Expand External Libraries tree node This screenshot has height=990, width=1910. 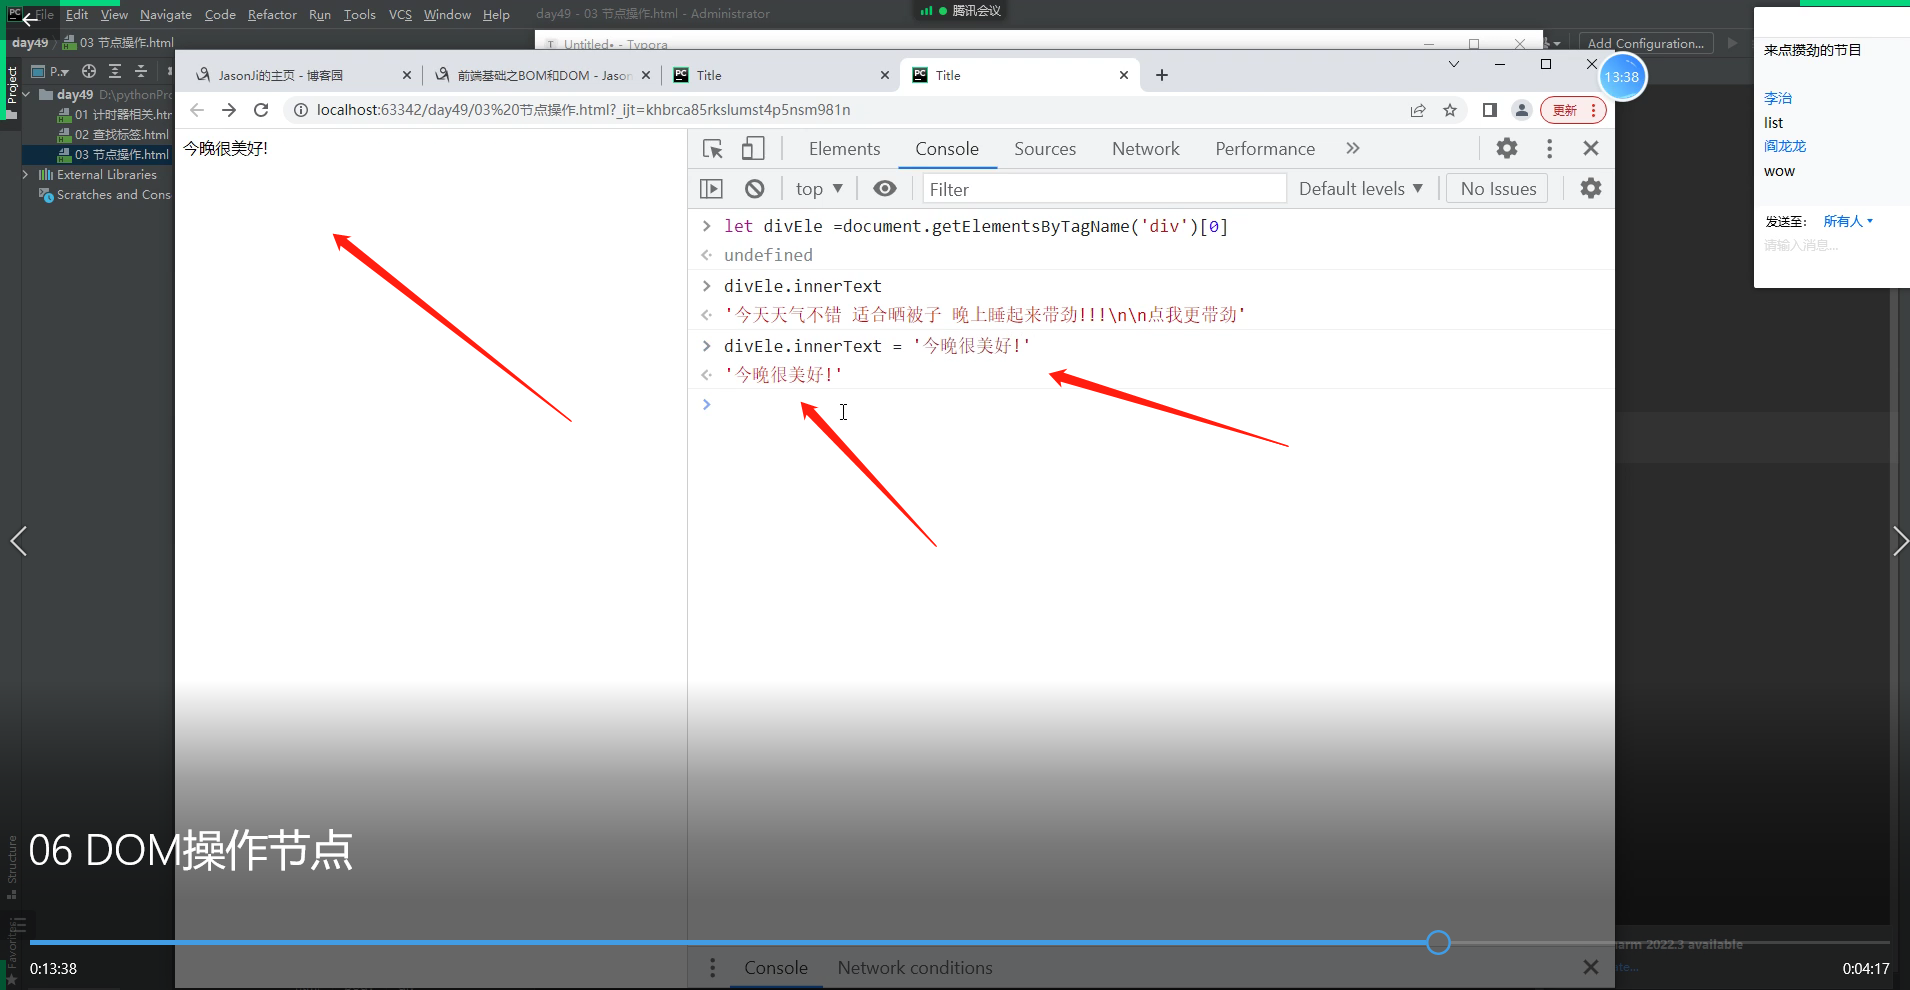(x=26, y=175)
